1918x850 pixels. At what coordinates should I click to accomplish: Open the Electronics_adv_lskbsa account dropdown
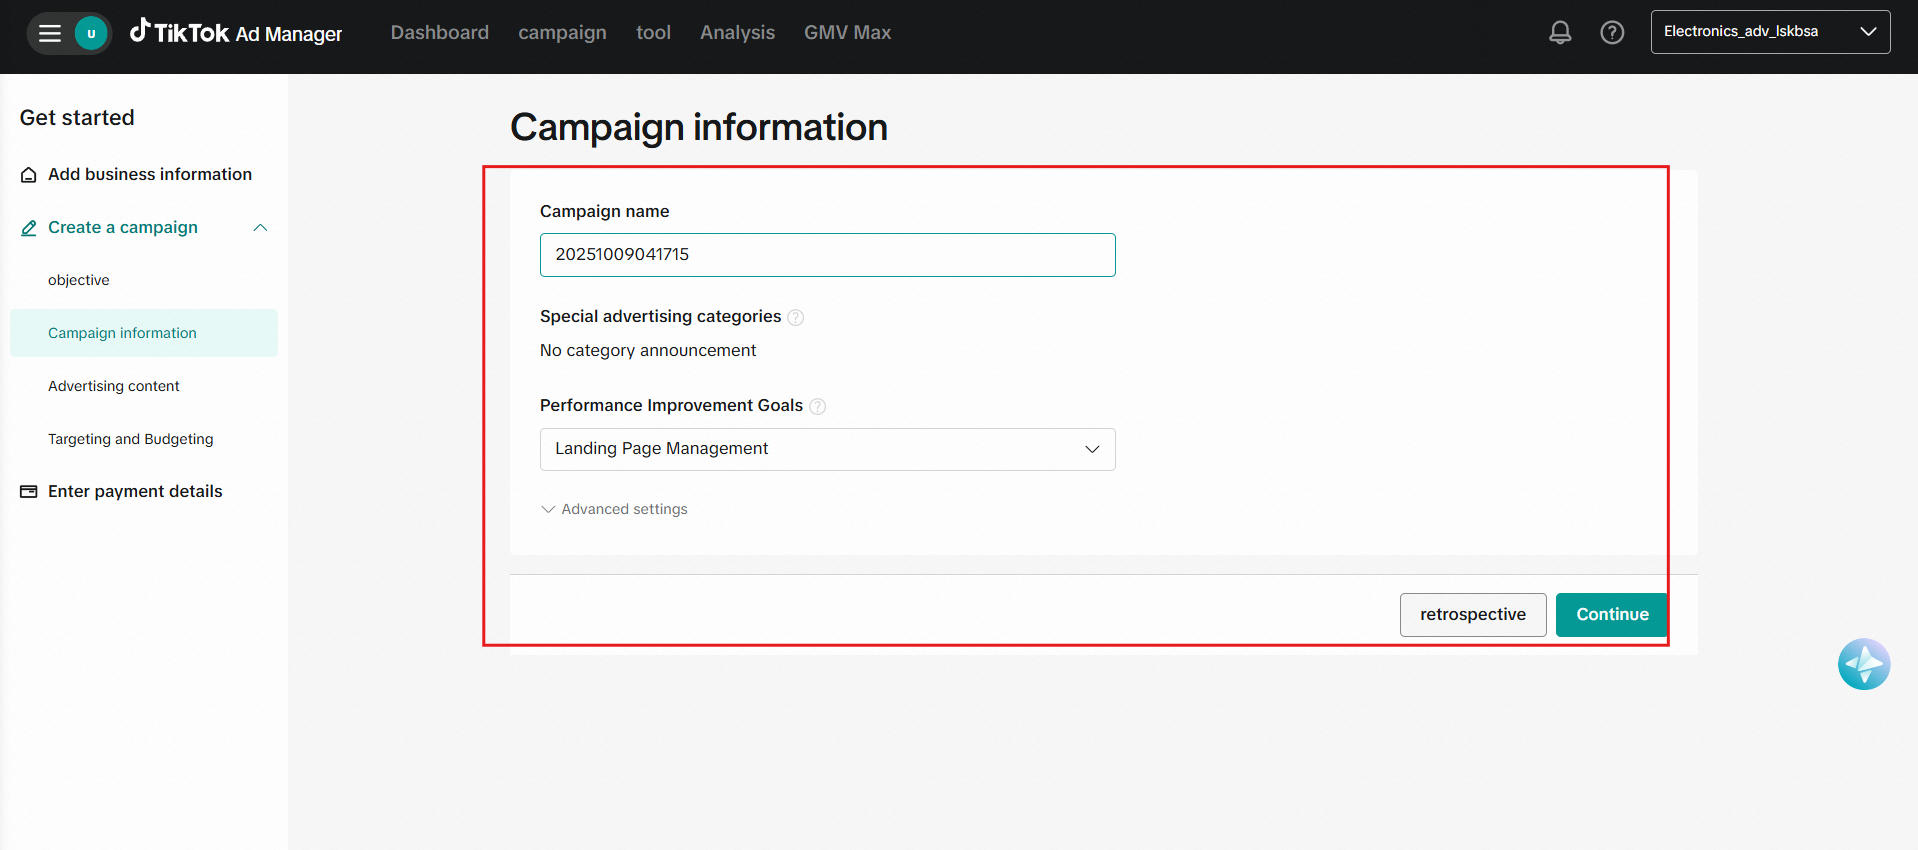[1769, 32]
